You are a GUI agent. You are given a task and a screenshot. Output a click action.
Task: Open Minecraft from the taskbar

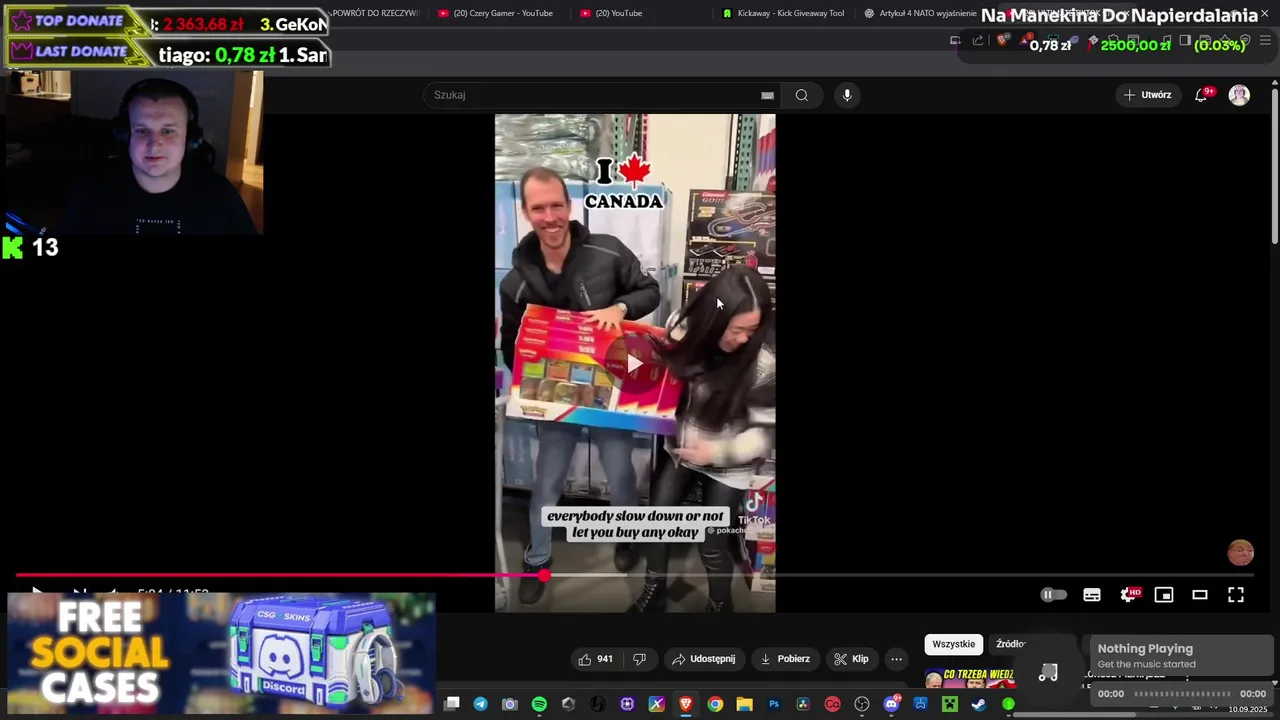tap(950, 704)
